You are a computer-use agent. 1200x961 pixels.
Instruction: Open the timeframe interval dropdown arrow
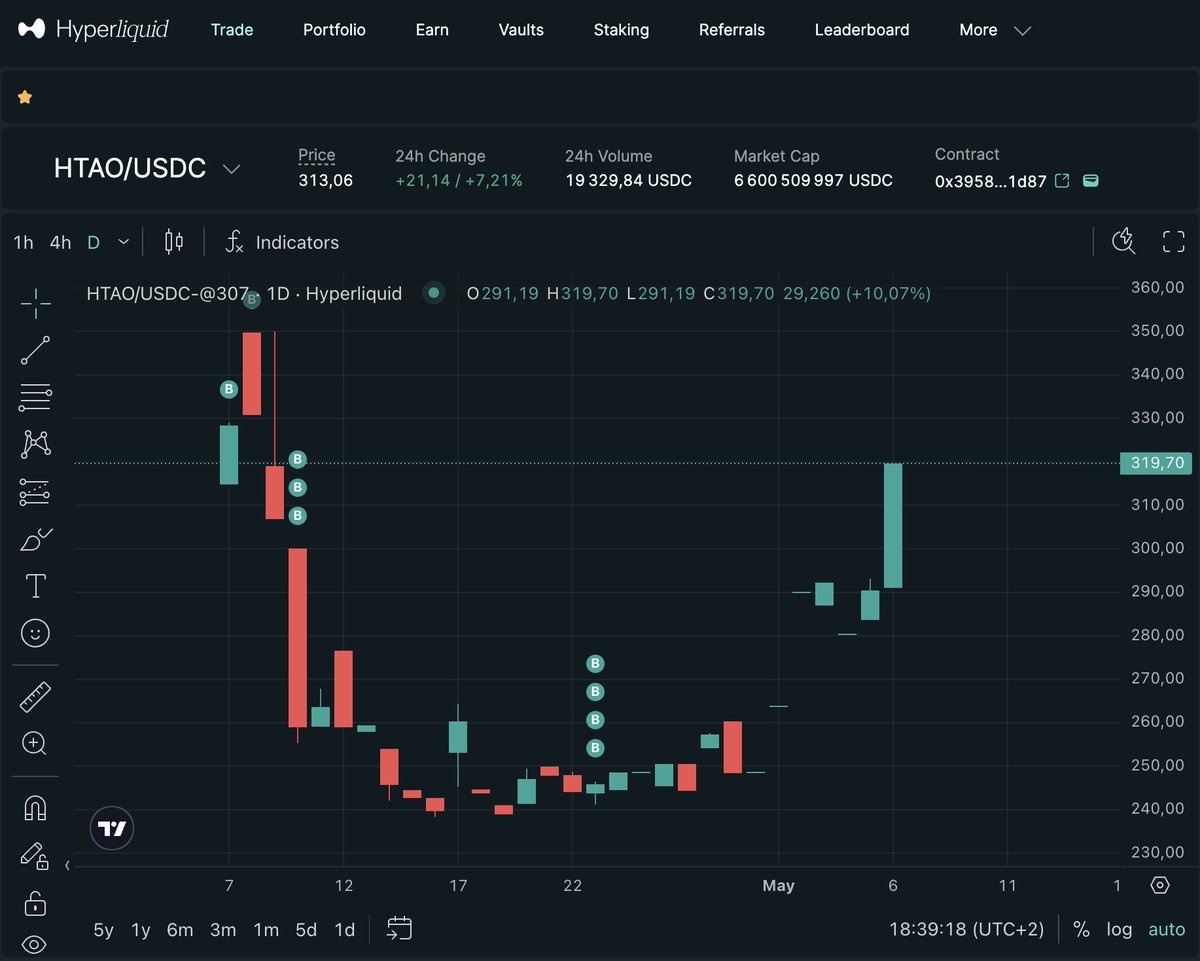tap(123, 242)
